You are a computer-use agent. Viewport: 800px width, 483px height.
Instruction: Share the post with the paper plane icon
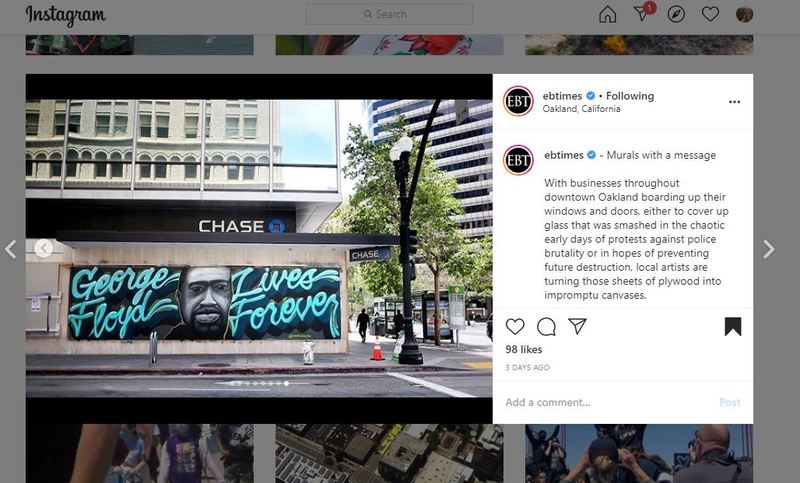tap(577, 326)
